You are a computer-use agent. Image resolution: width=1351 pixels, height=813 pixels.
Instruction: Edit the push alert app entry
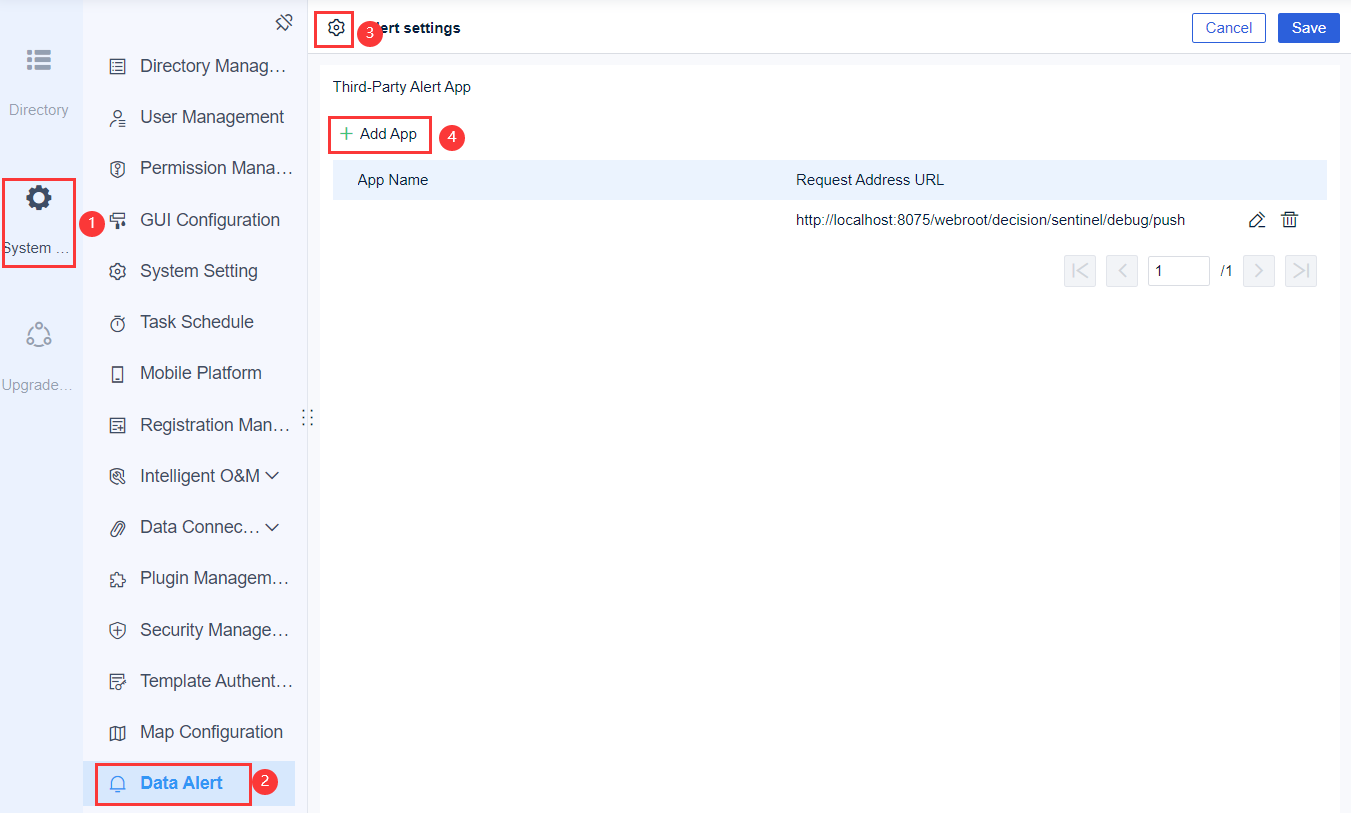pyautogui.click(x=1257, y=219)
